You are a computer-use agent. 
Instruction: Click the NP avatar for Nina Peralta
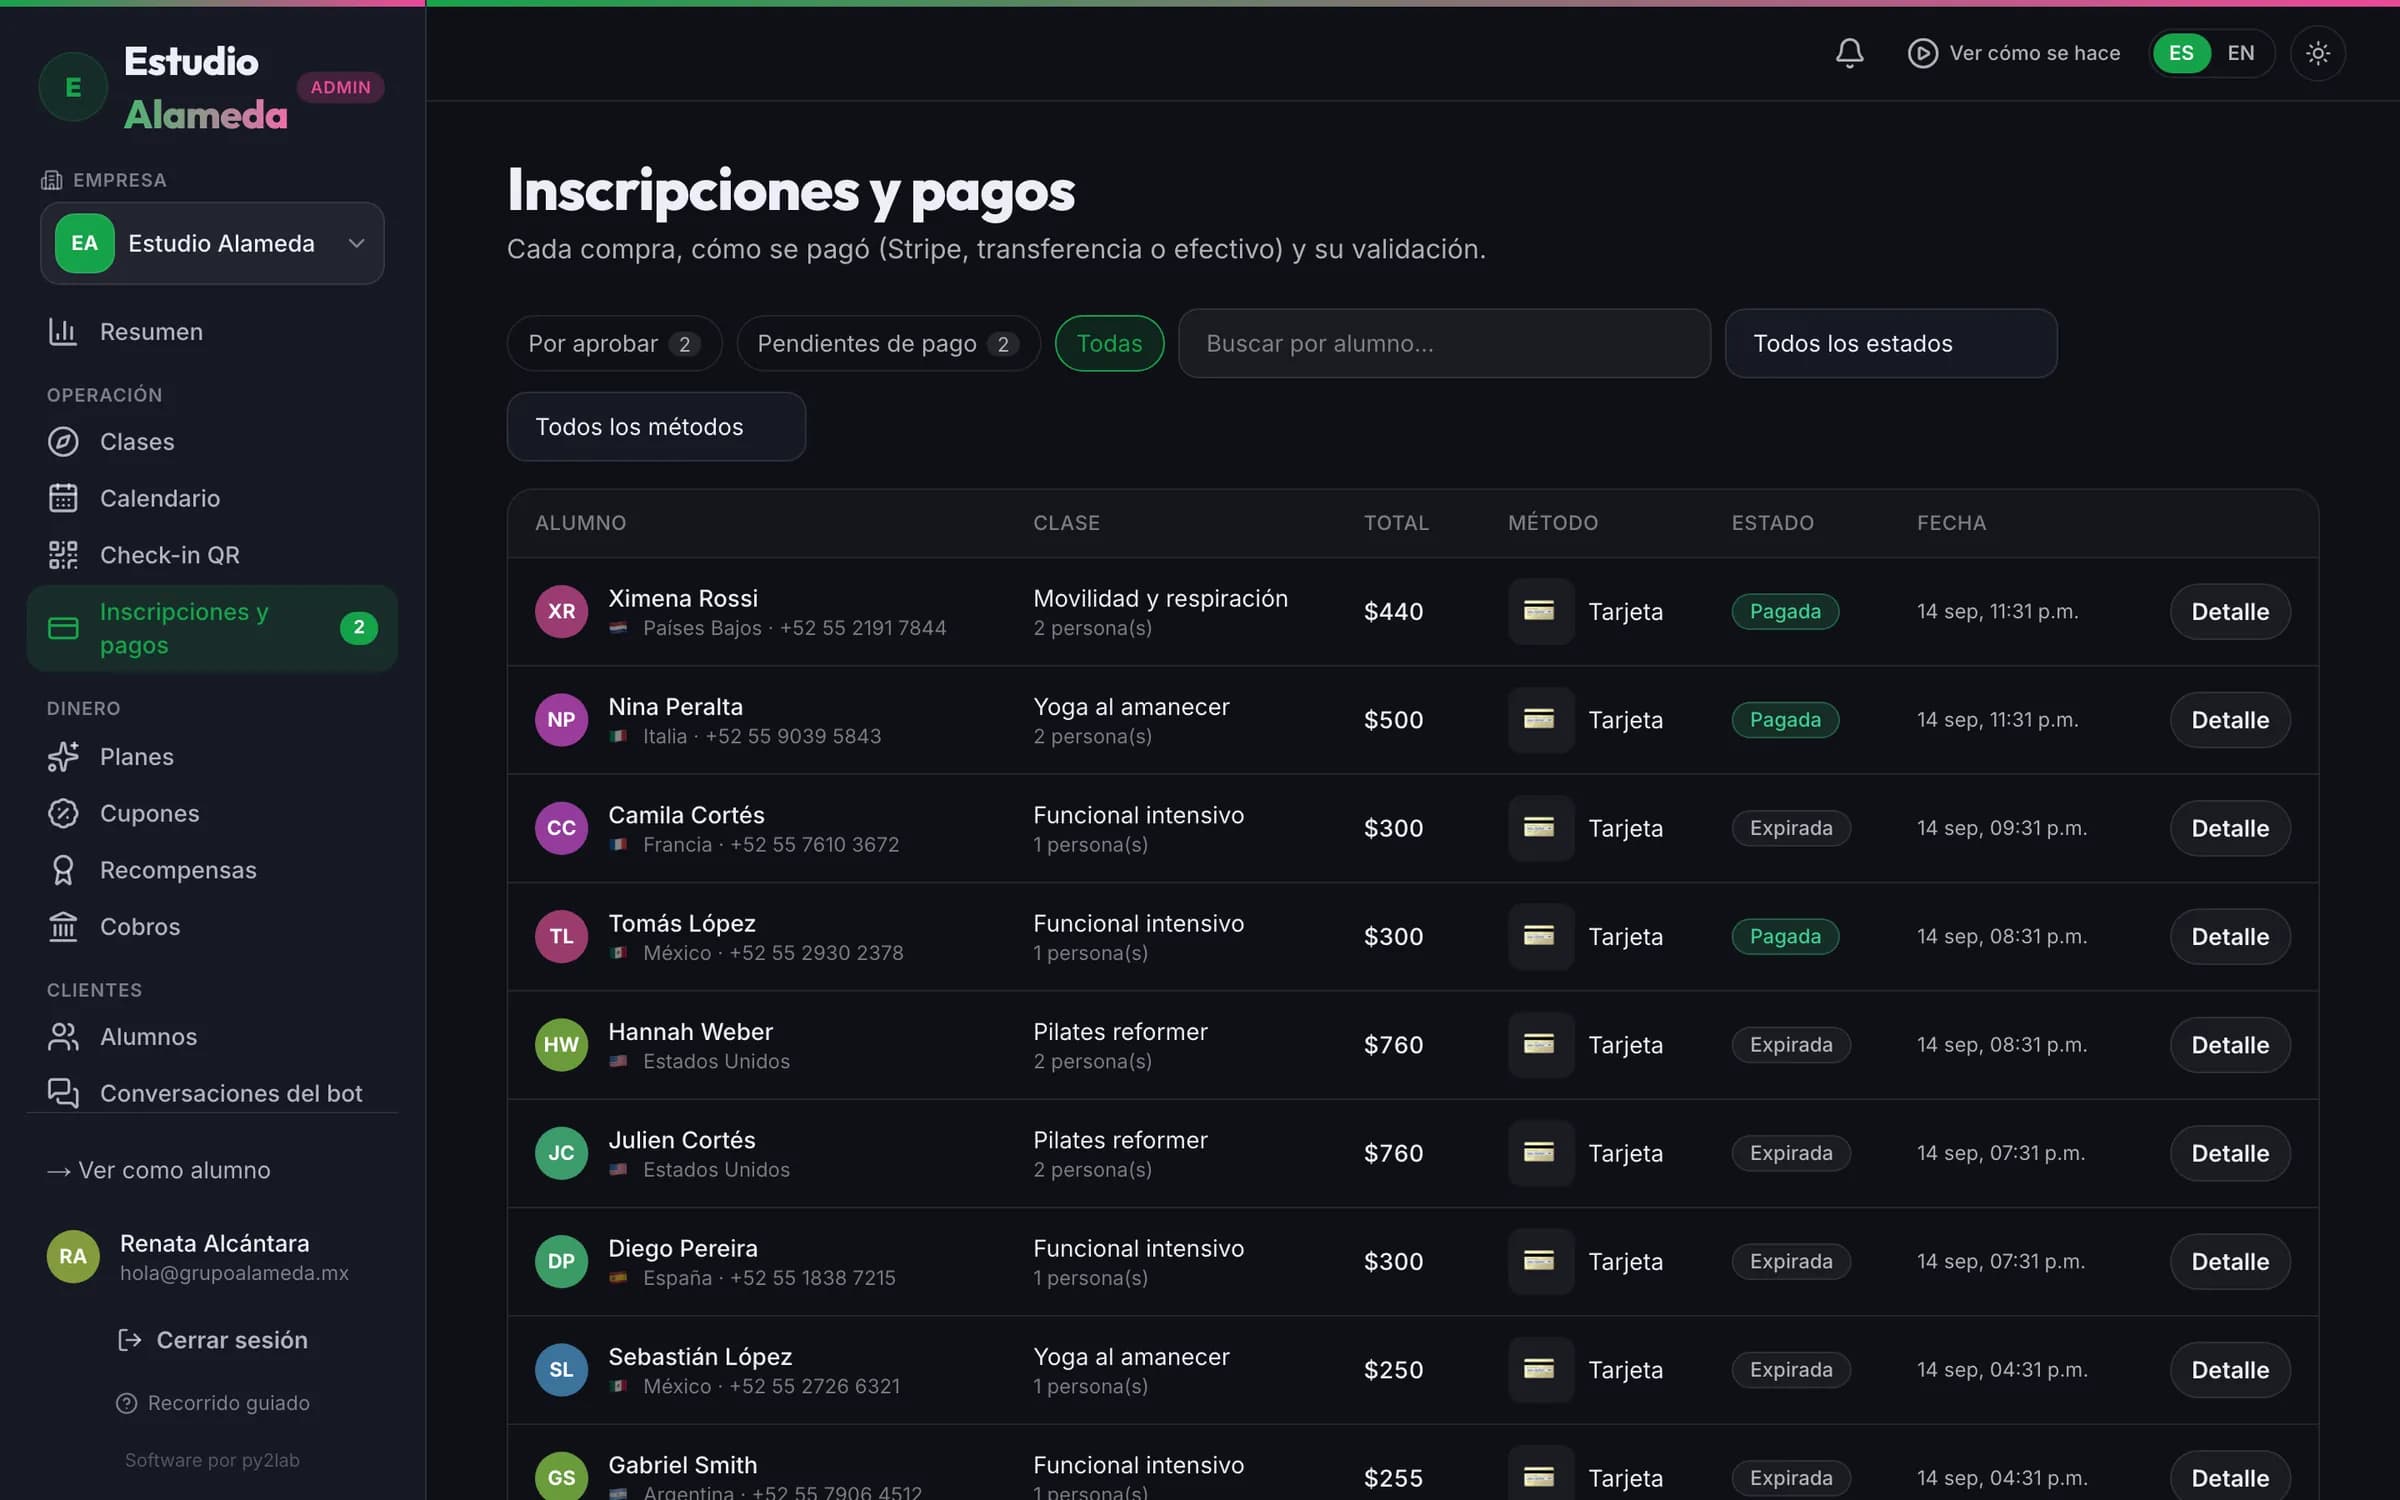pyautogui.click(x=561, y=720)
